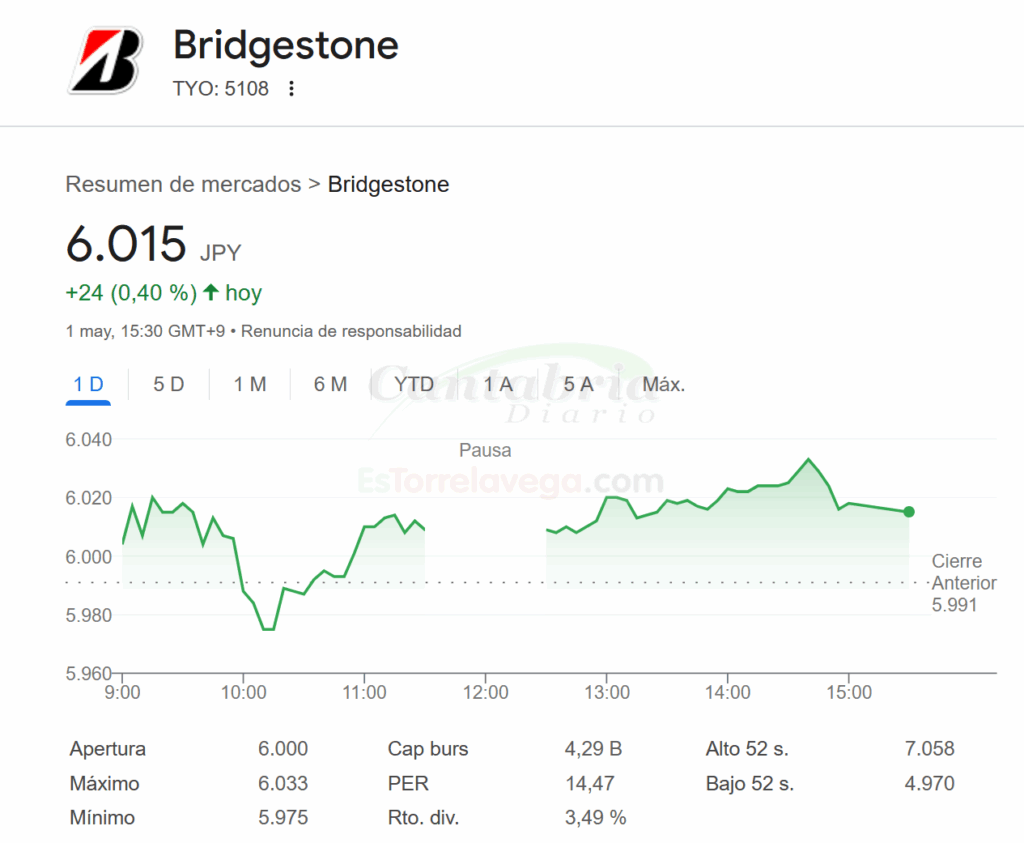The width and height of the screenshot is (1024, 843).
Task: Click the PER value 14,47
Action: (590, 783)
